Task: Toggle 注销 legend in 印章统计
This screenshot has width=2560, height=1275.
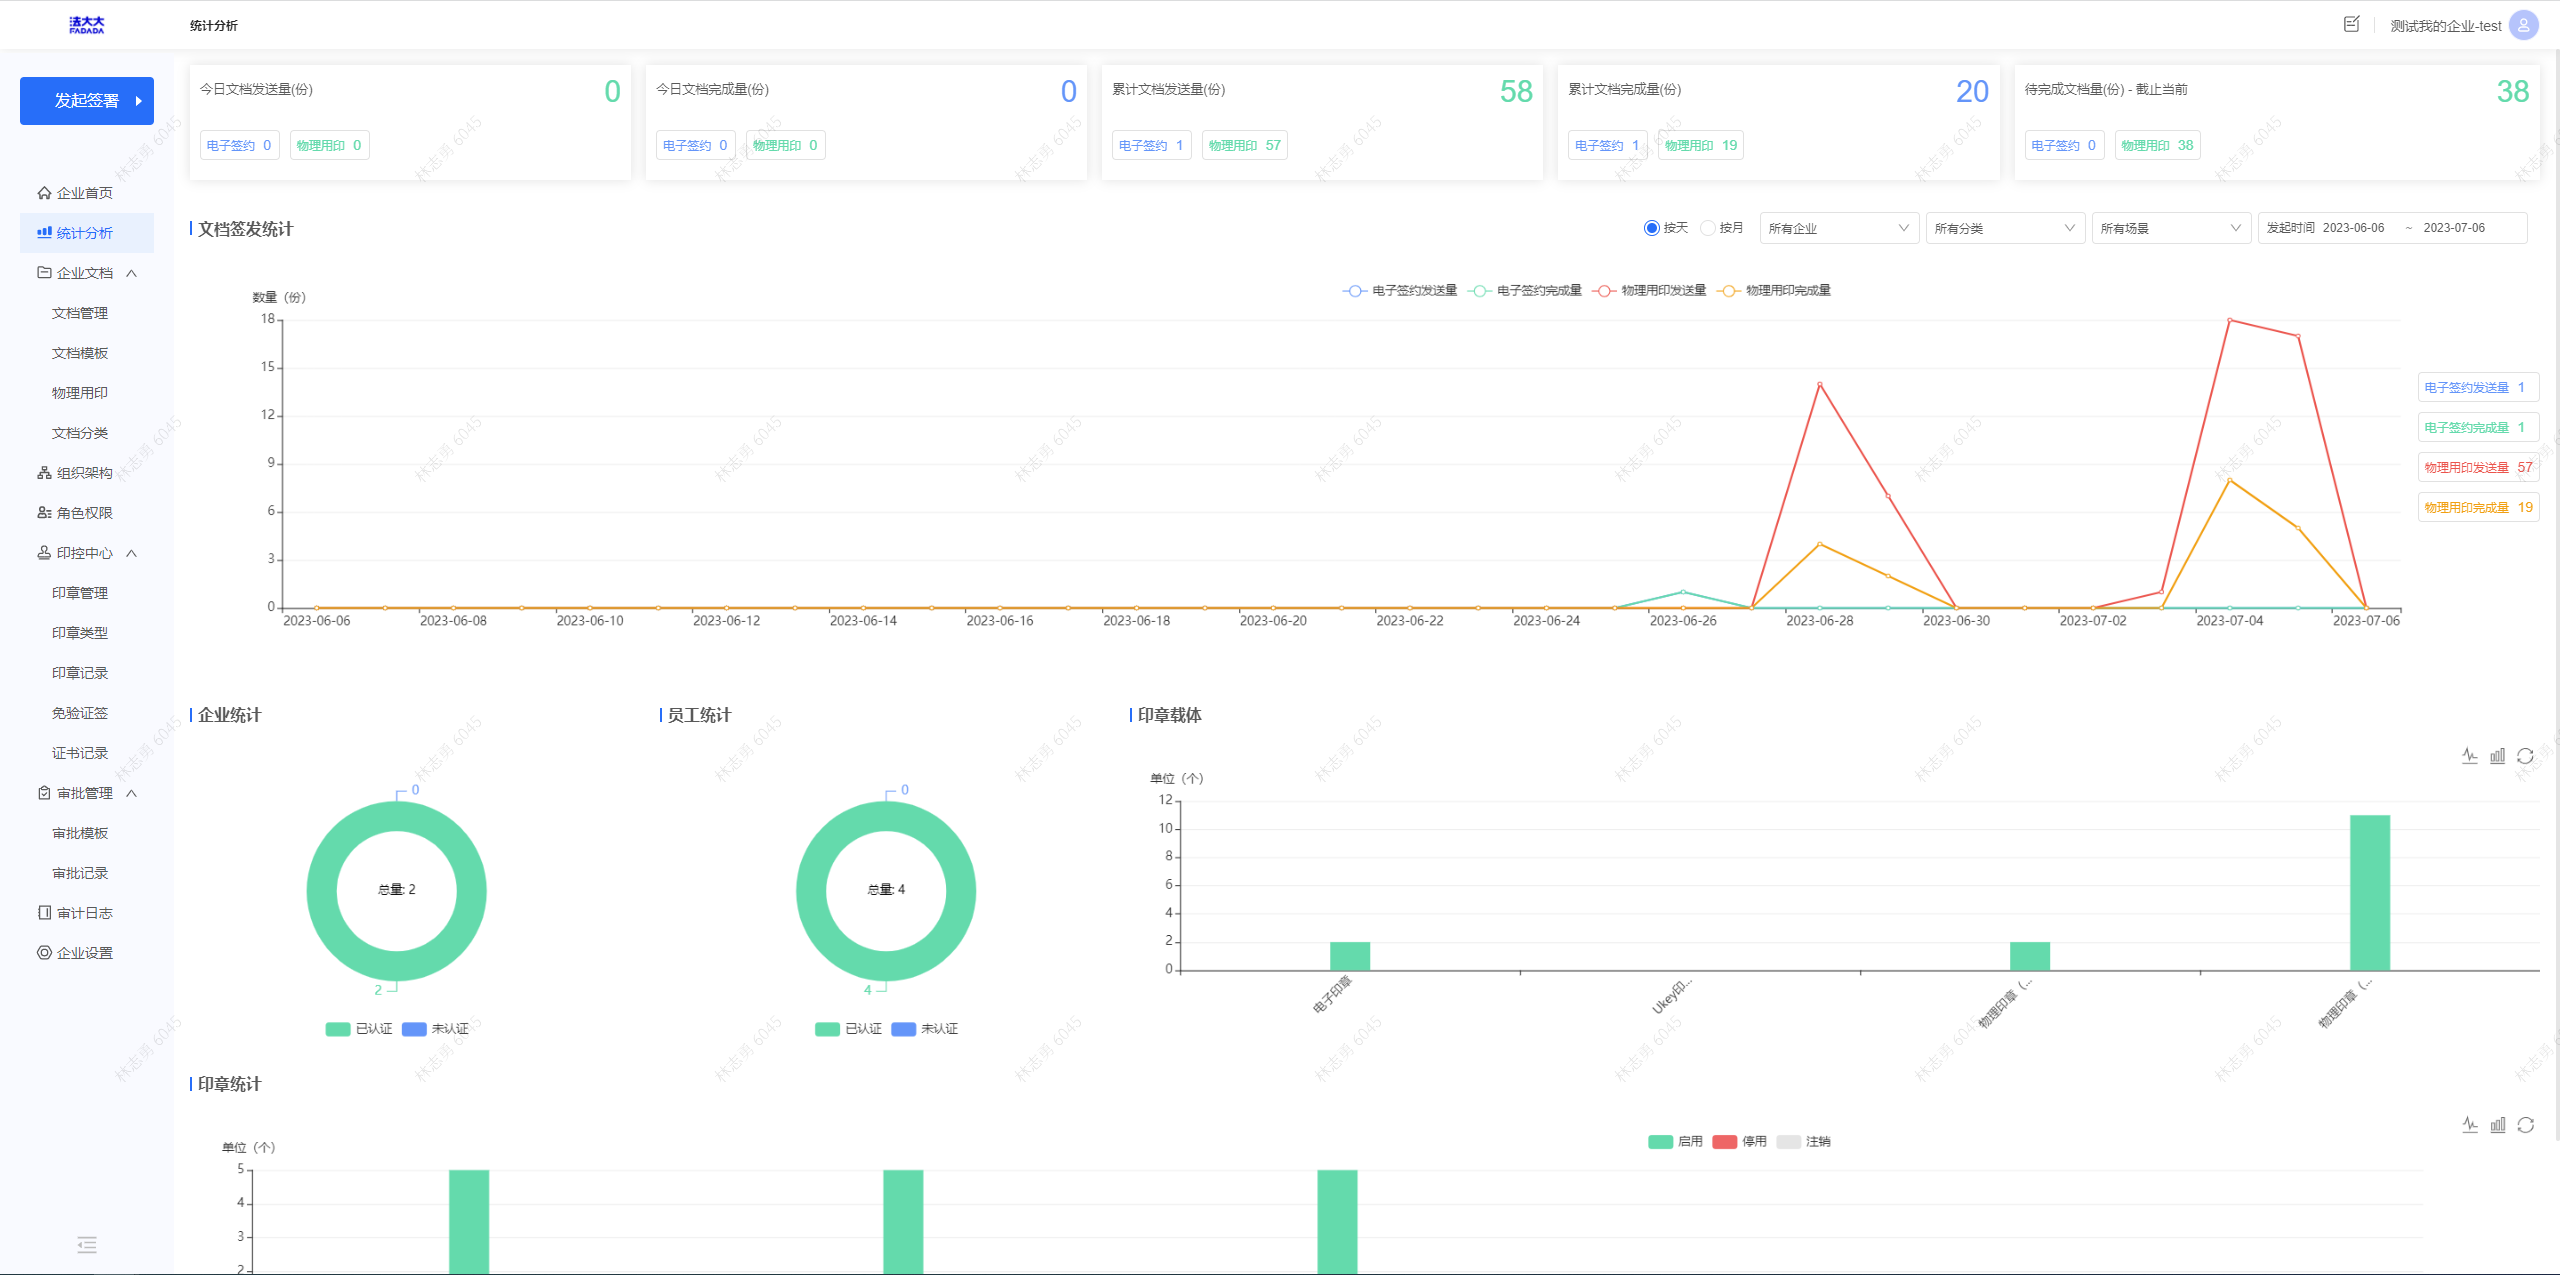Action: pos(1803,1142)
